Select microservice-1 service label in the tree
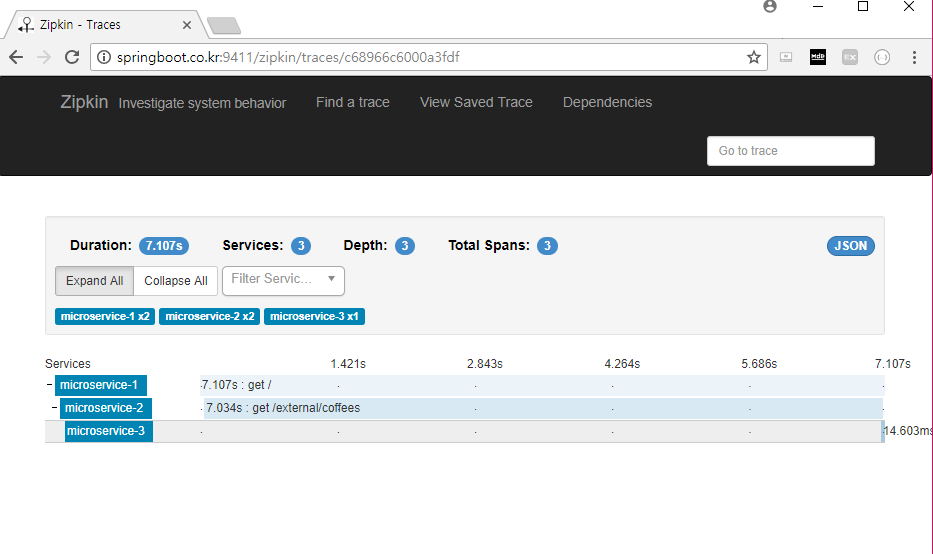The image size is (933, 554). pyautogui.click(x=101, y=385)
